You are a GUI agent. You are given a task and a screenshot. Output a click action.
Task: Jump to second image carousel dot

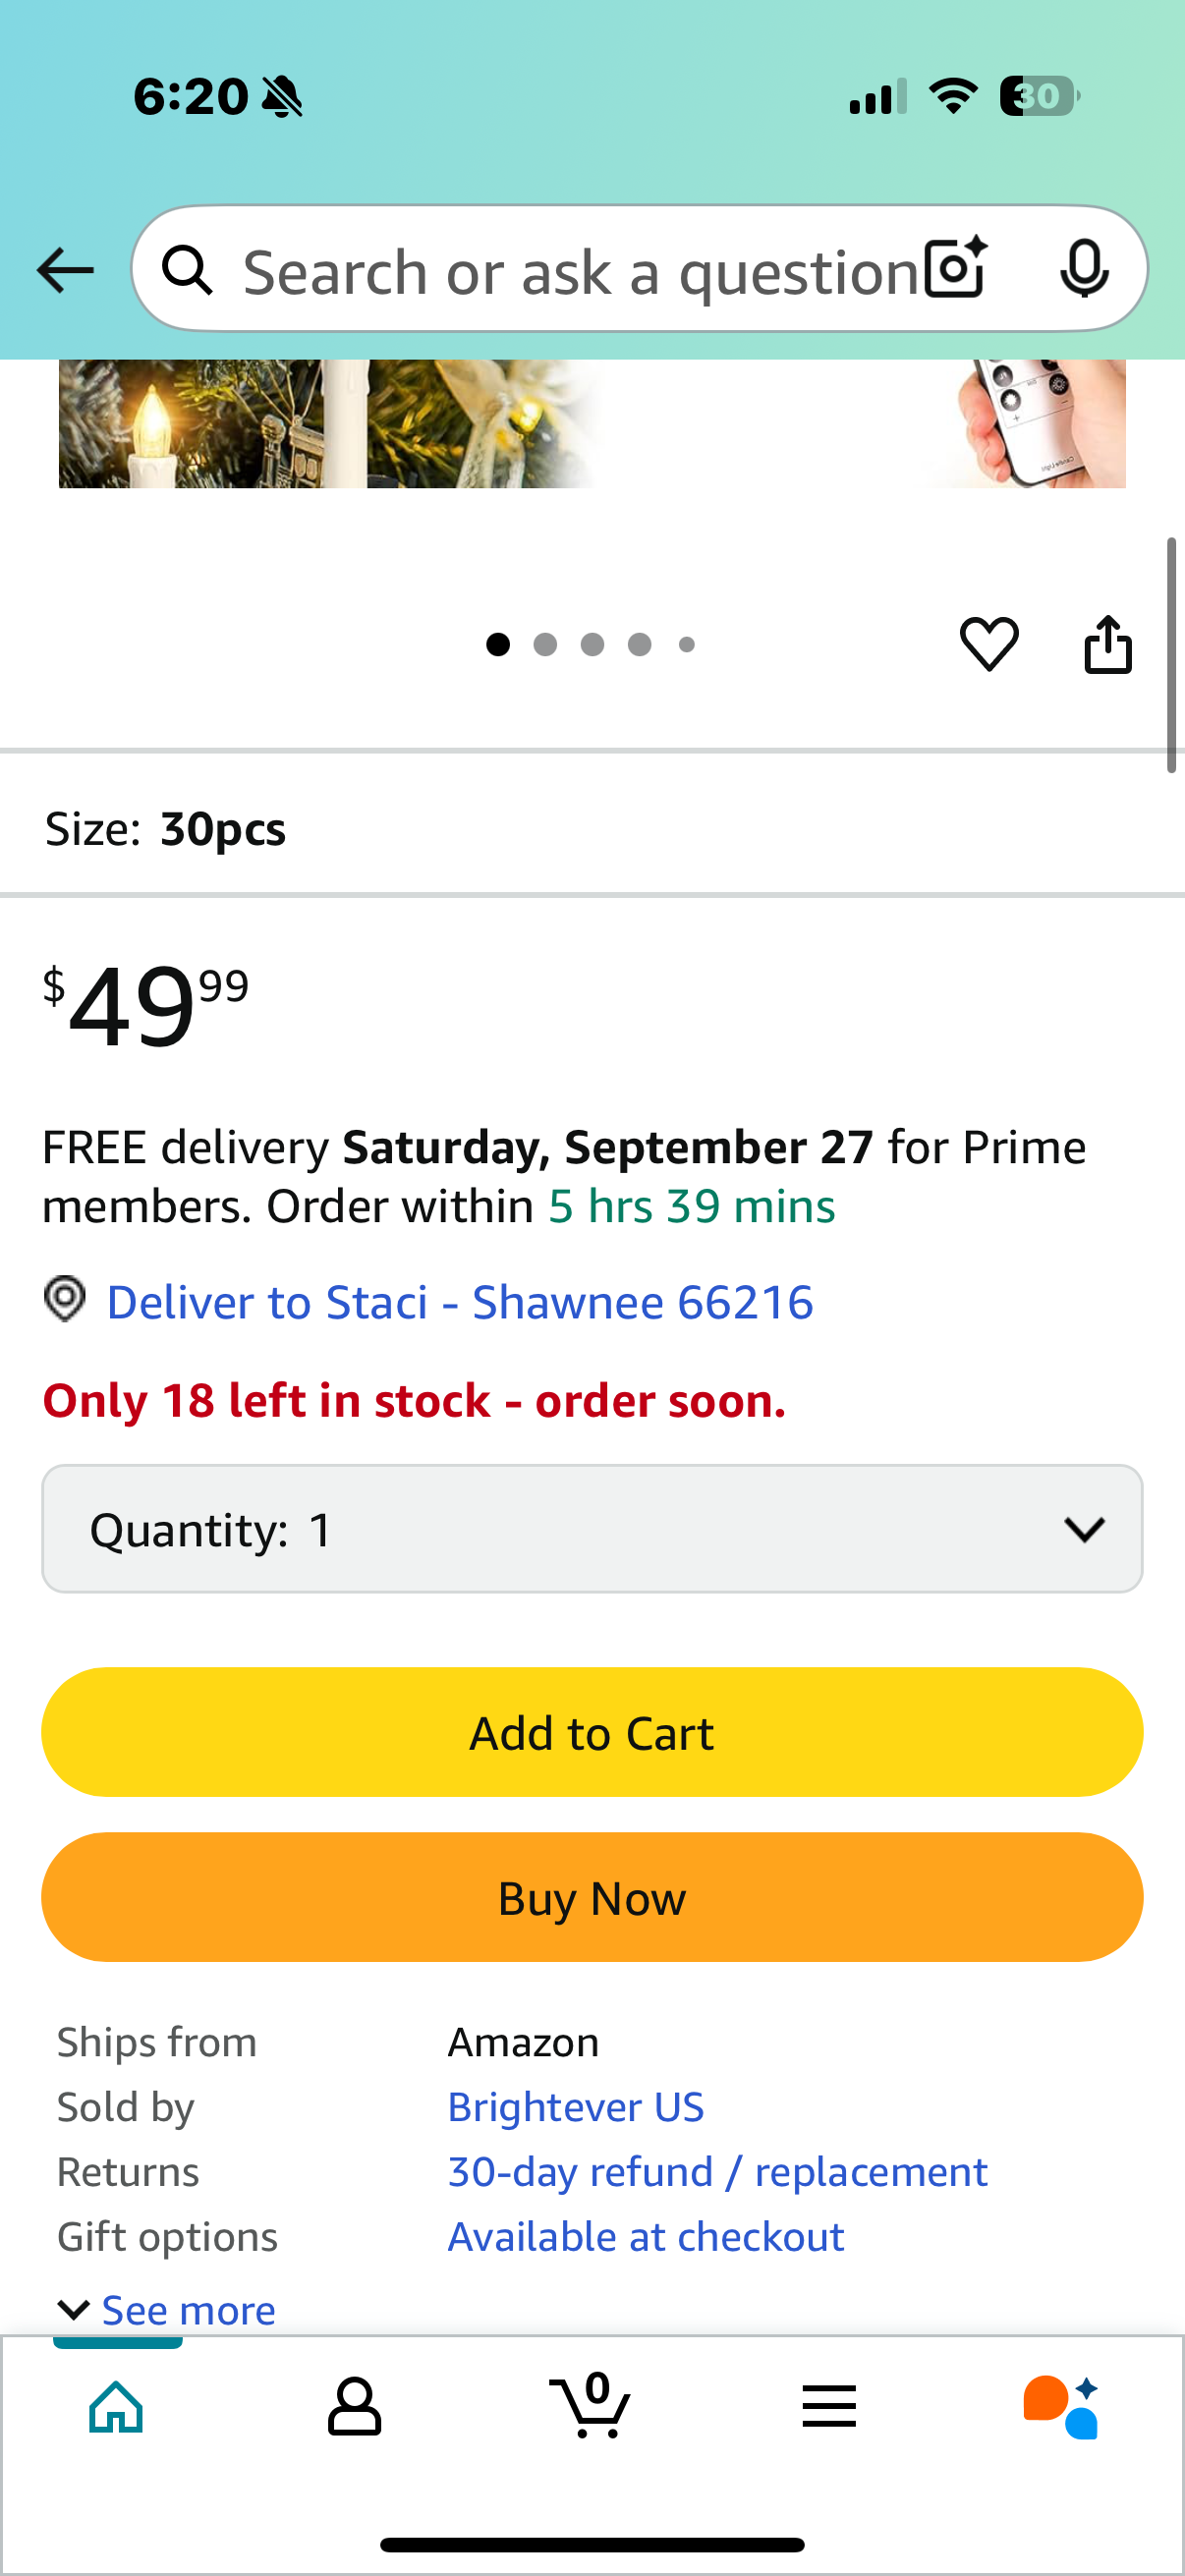tap(545, 645)
